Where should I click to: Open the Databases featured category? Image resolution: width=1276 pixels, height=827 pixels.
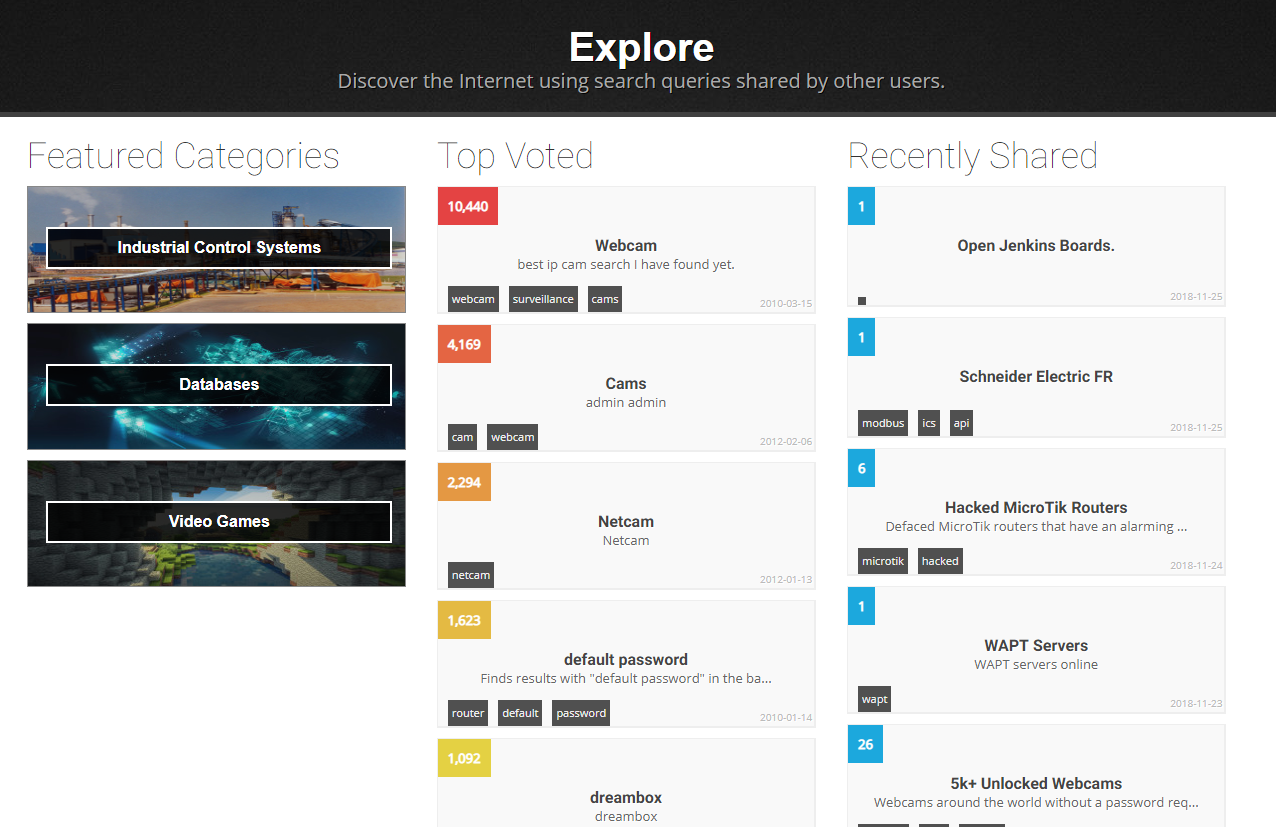click(218, 385)
